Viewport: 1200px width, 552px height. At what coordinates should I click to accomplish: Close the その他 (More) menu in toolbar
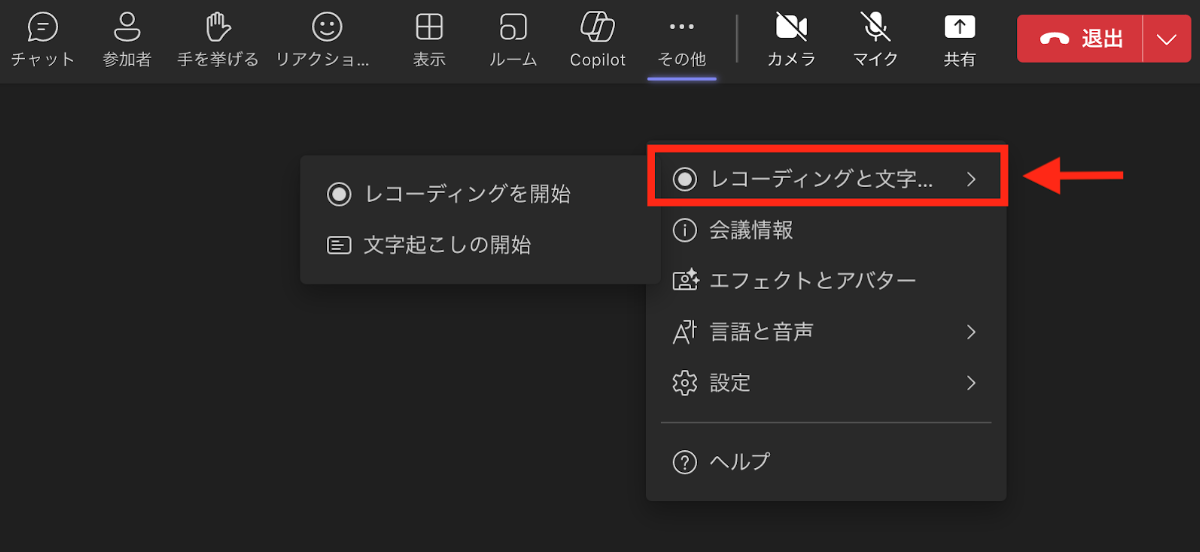(x=681, y=40)
